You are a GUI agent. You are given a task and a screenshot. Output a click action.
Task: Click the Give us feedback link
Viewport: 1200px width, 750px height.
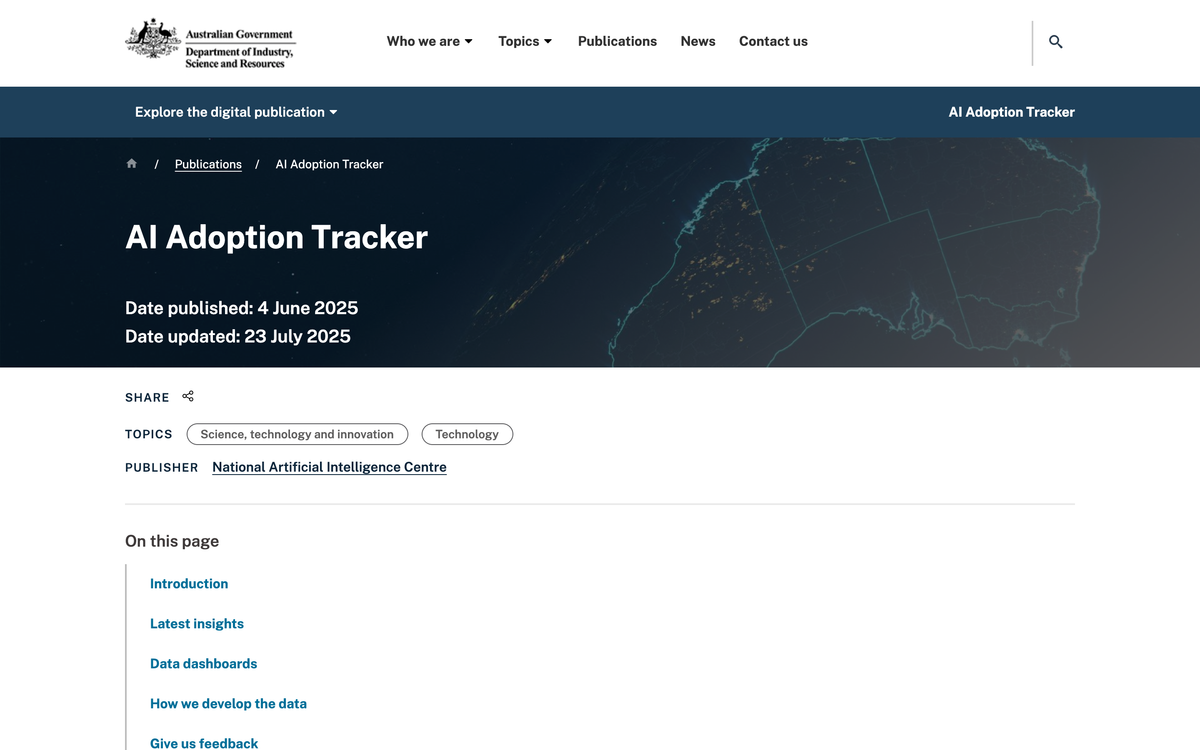[x=203, y=743]
